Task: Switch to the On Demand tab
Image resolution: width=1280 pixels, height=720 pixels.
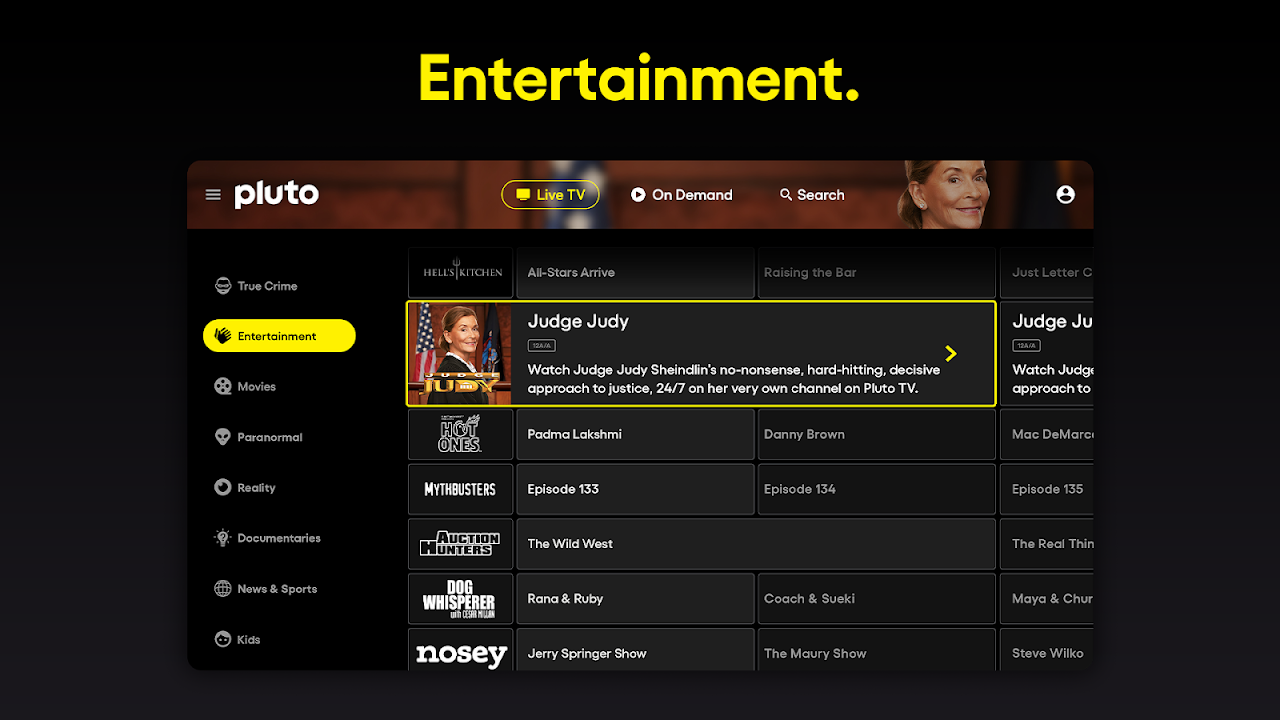Action: (x=681, y=195)
